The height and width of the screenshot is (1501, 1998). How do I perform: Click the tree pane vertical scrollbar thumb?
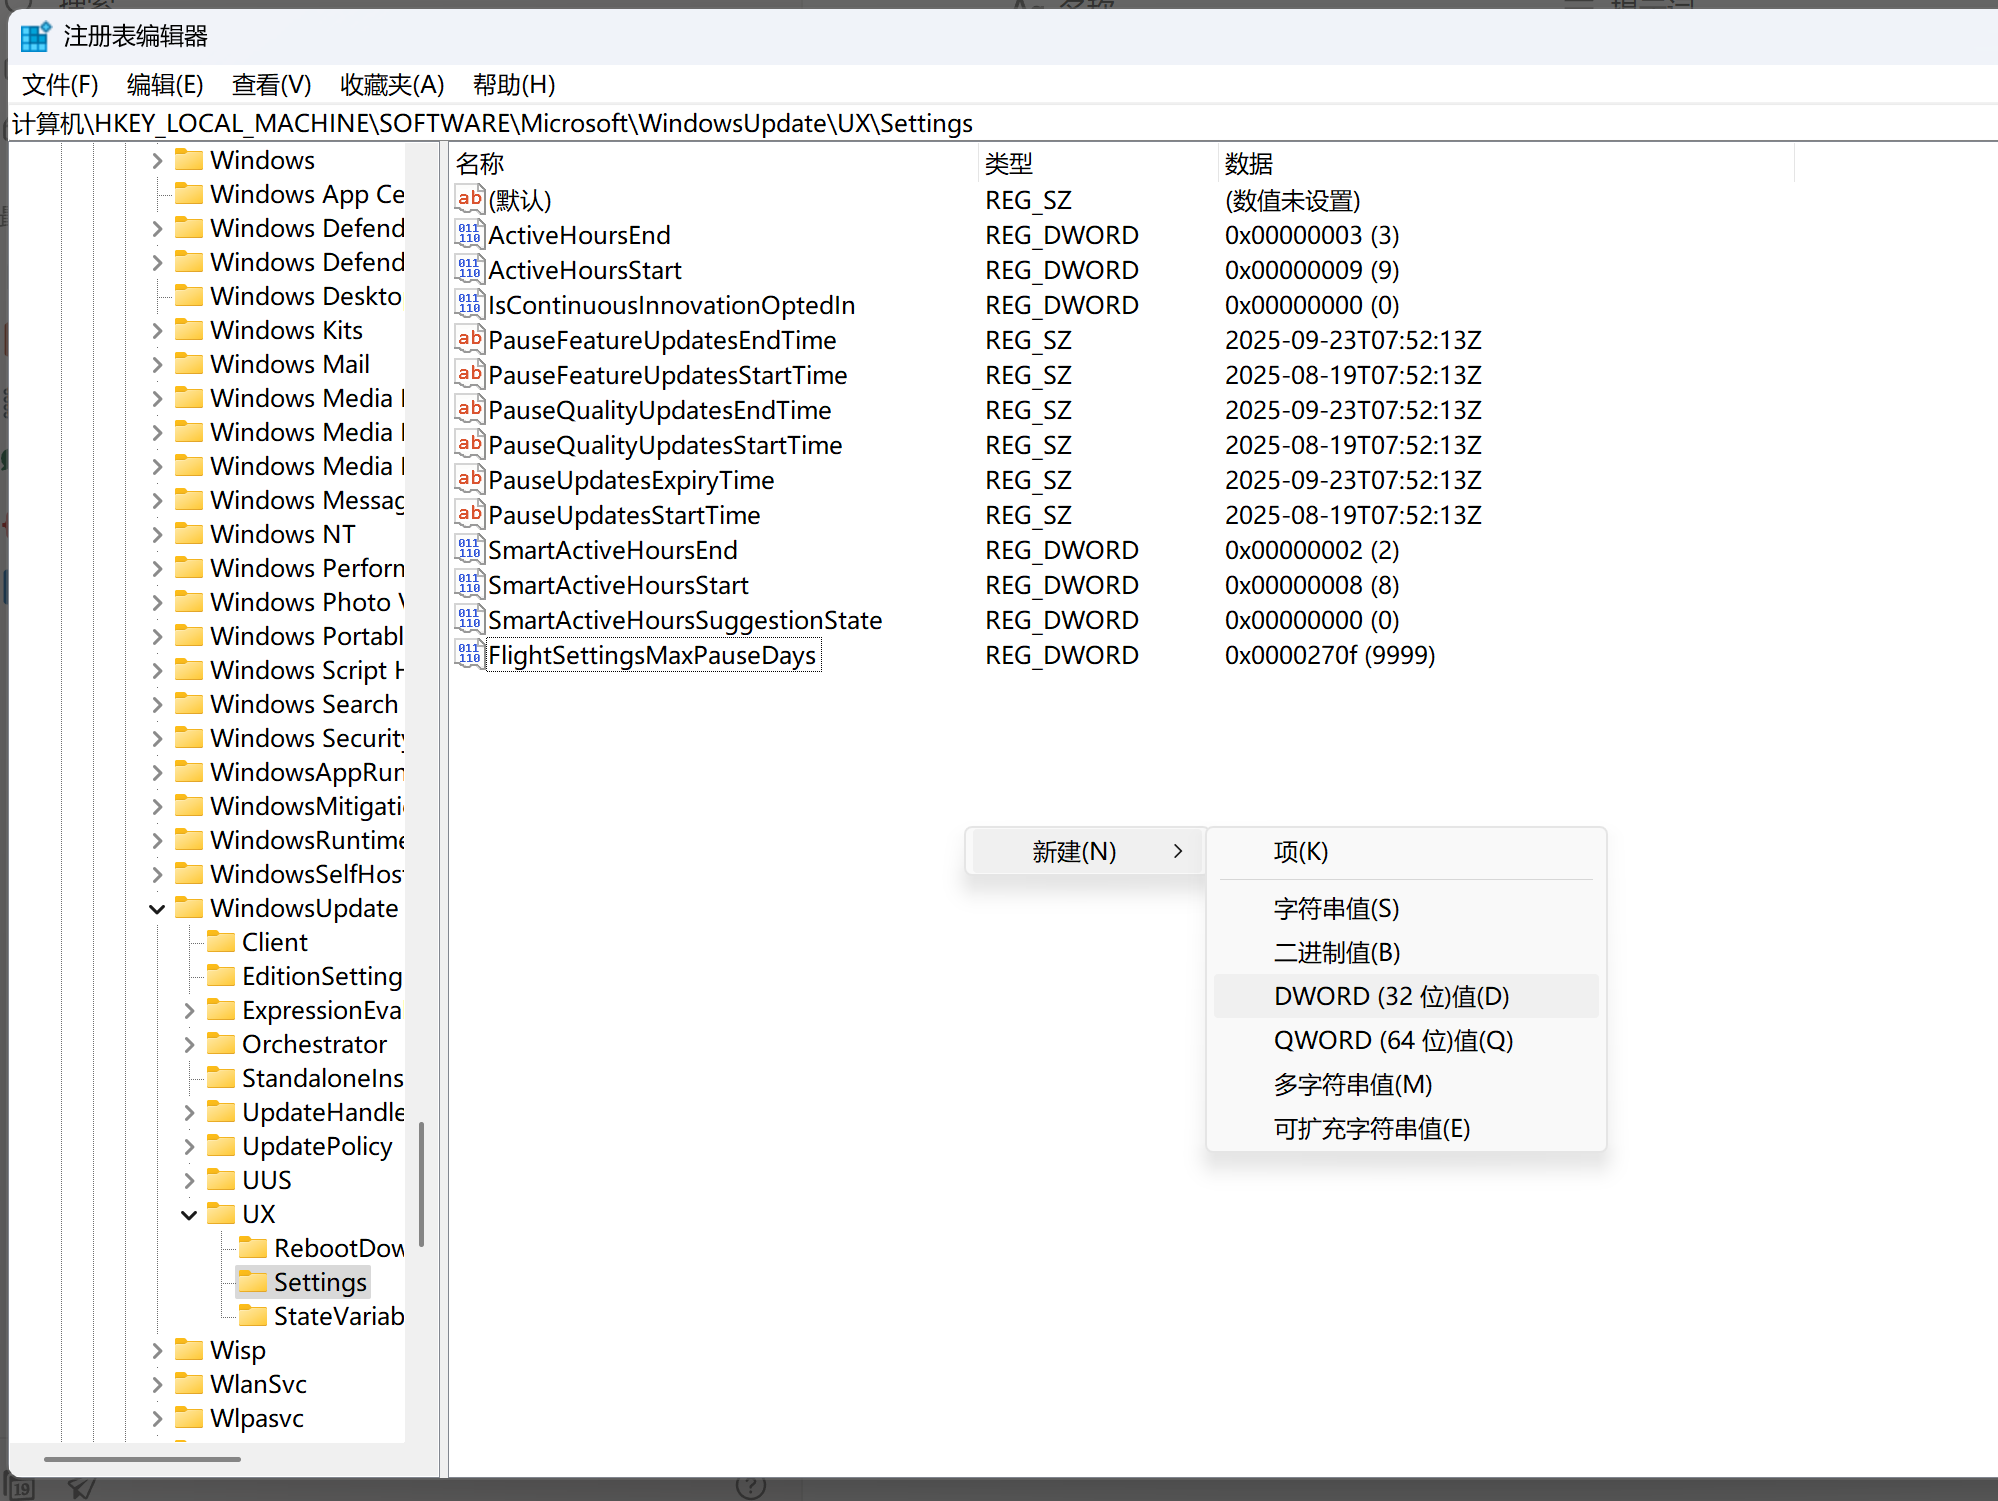421,1184
